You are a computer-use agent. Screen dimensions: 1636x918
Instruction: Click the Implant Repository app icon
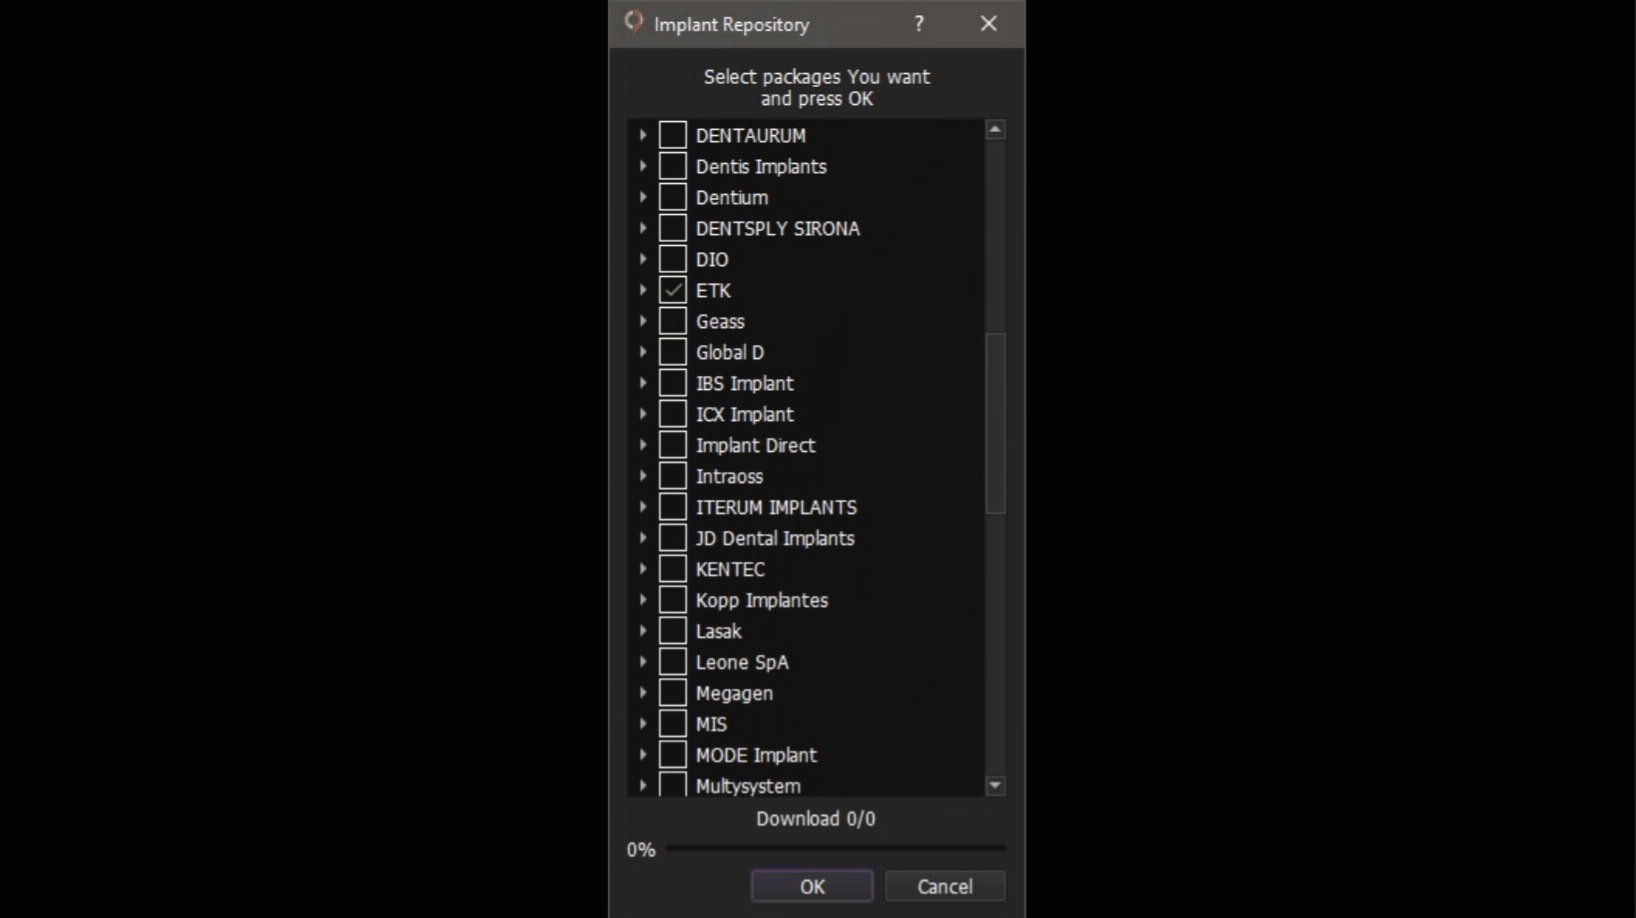click(x=634, y=21)
